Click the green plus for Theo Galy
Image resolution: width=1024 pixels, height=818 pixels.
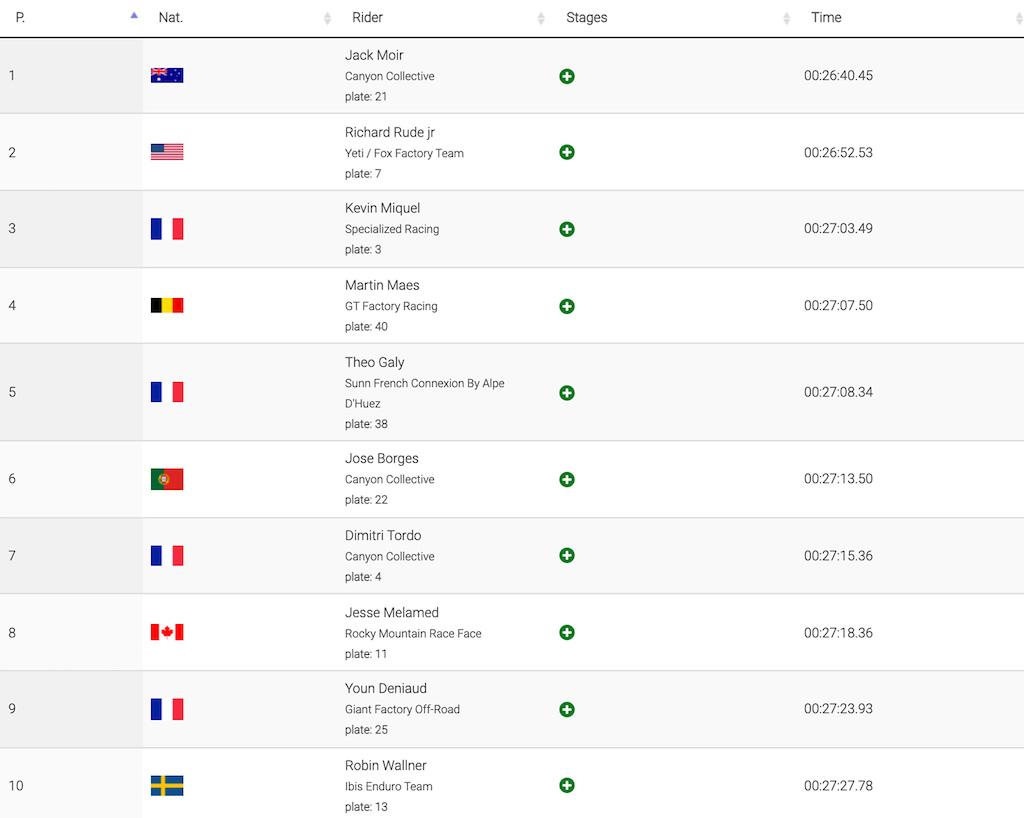click(x=567, y=393)
